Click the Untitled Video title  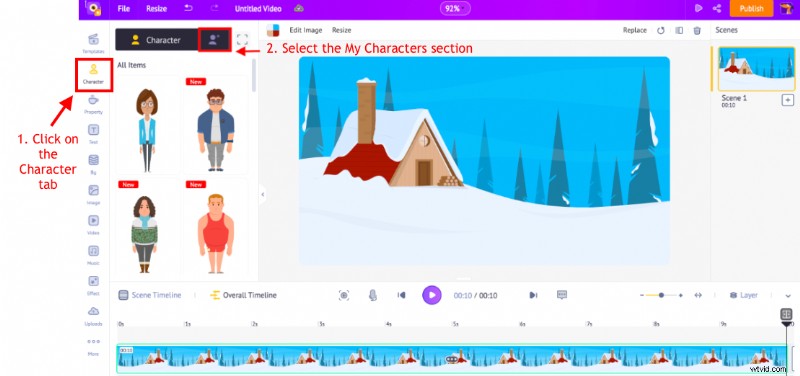pos(259,9)
